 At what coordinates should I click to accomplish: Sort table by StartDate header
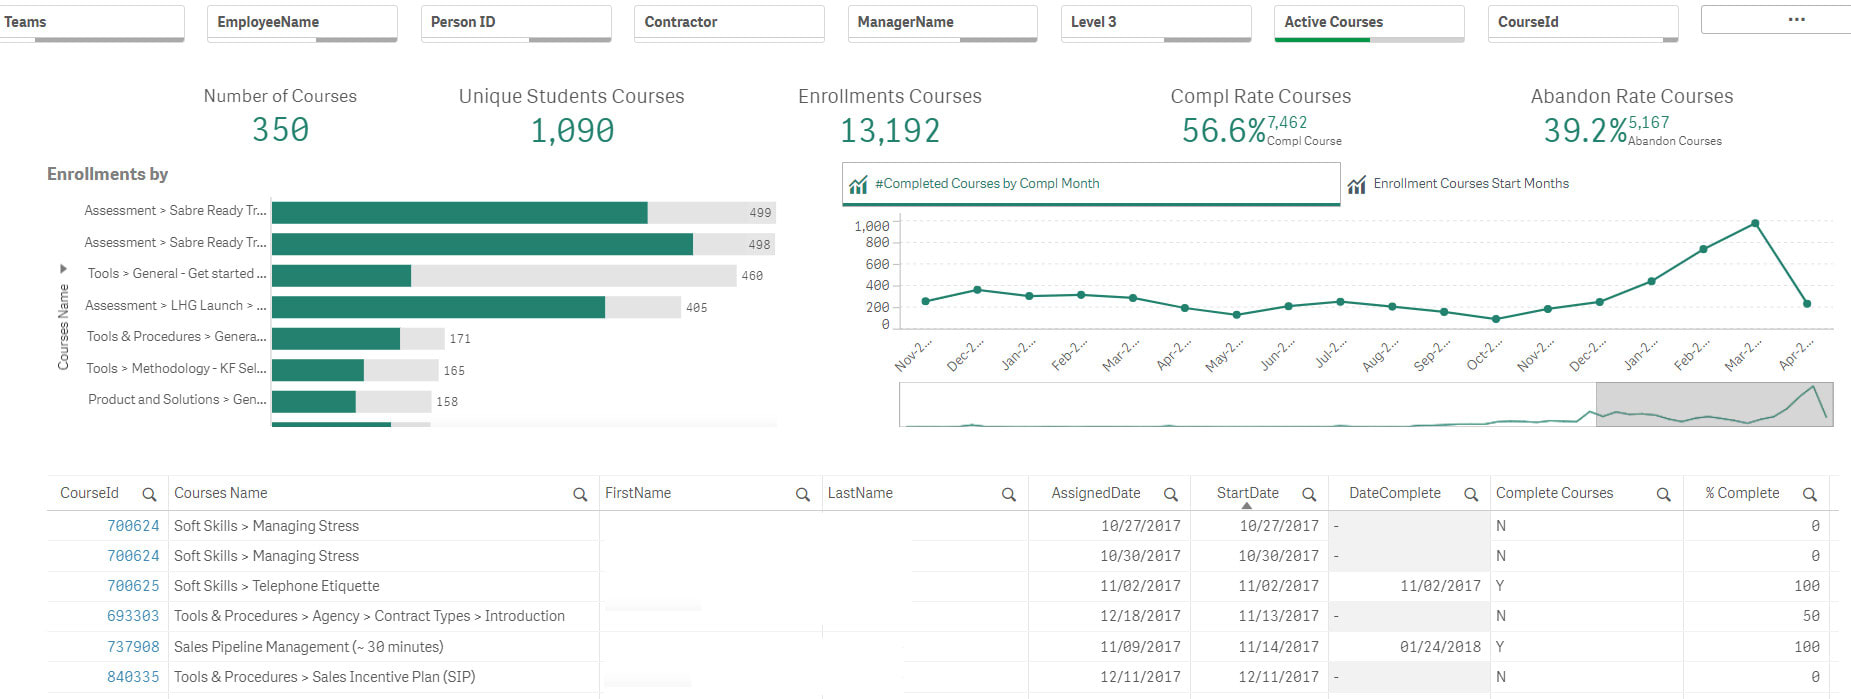point(1247,493)
